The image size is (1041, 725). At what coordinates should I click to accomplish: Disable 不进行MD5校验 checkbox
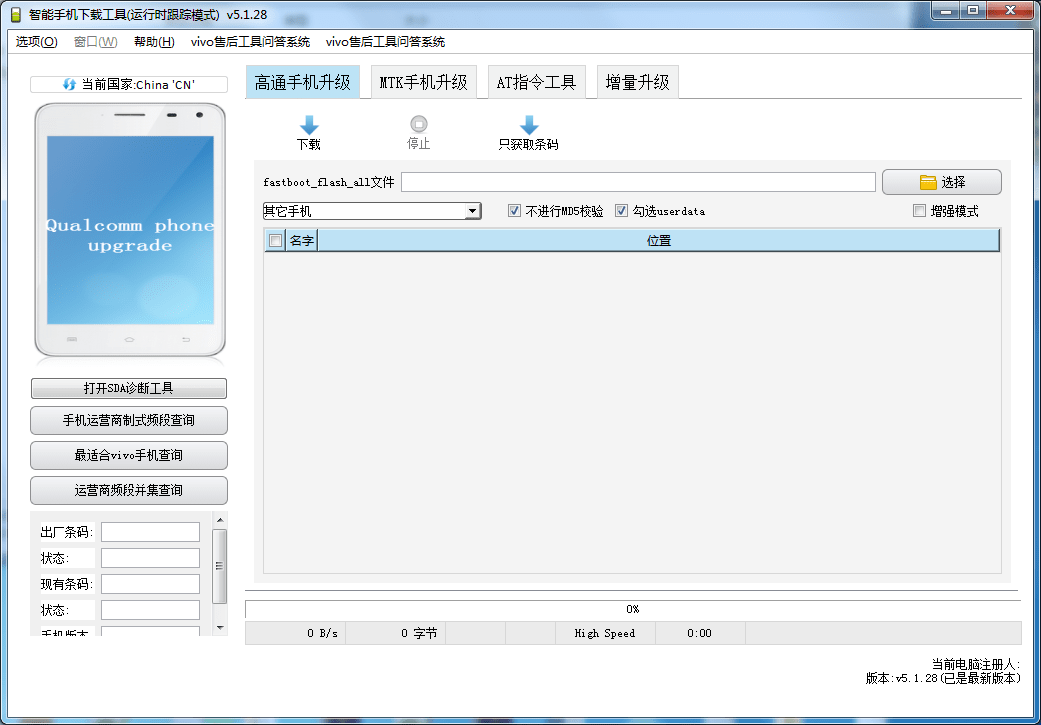(x=514, y=210)
